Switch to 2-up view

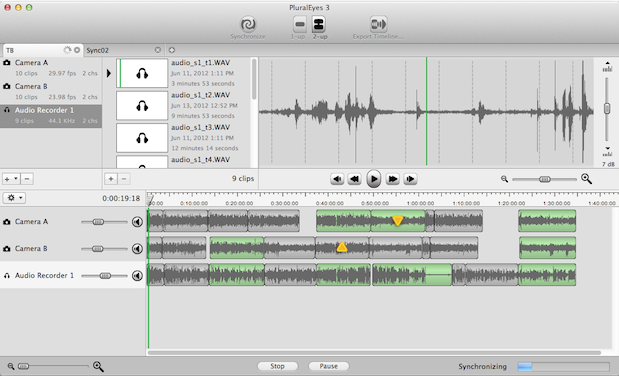point(318,24)
